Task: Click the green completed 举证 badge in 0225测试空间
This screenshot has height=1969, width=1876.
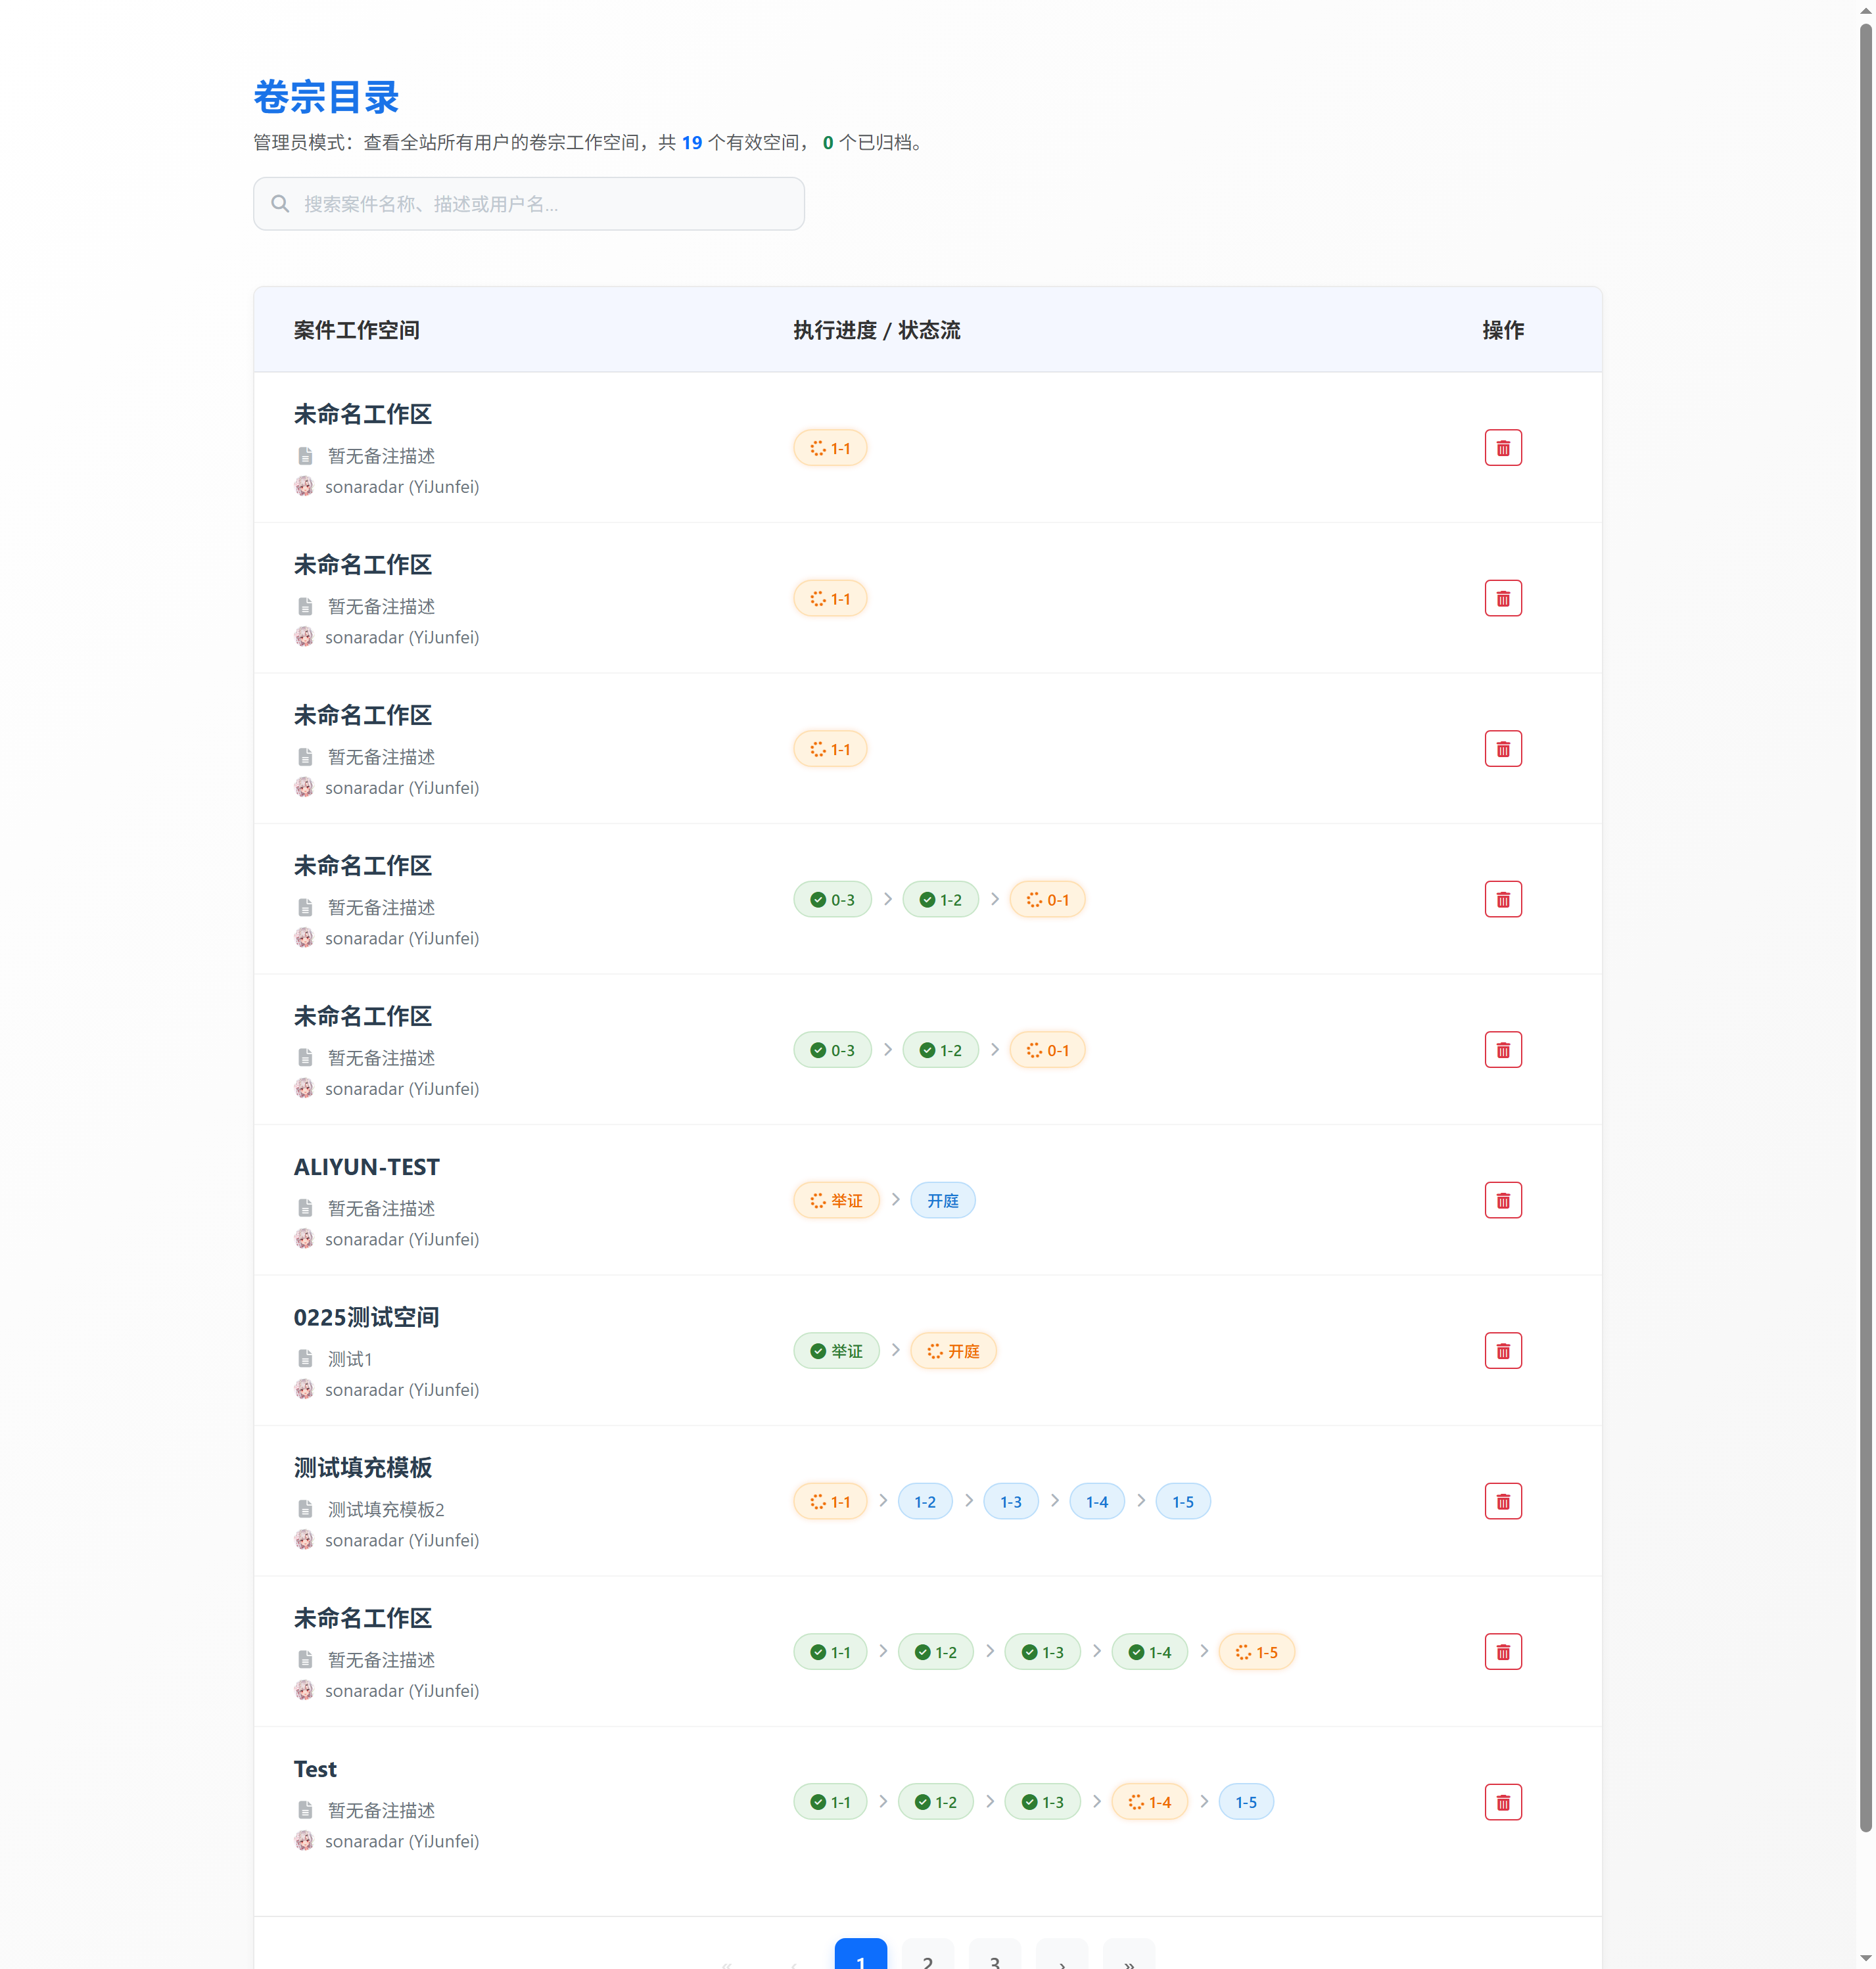Action: point(837,1350)
